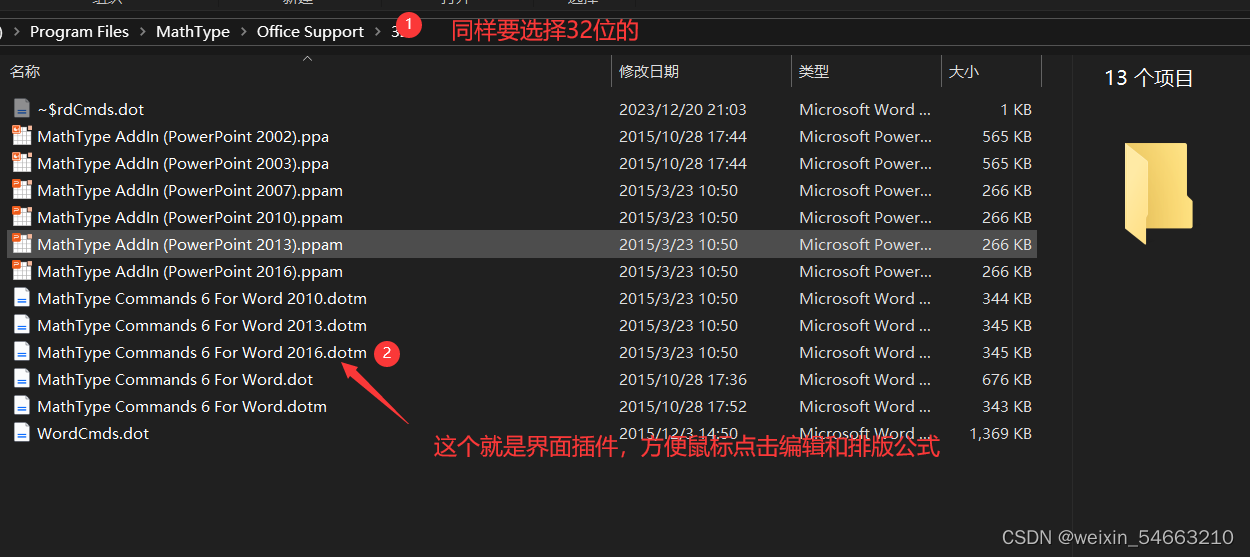
Task: Click the Word 2013.dotm file icon
Action: (22, 325)
